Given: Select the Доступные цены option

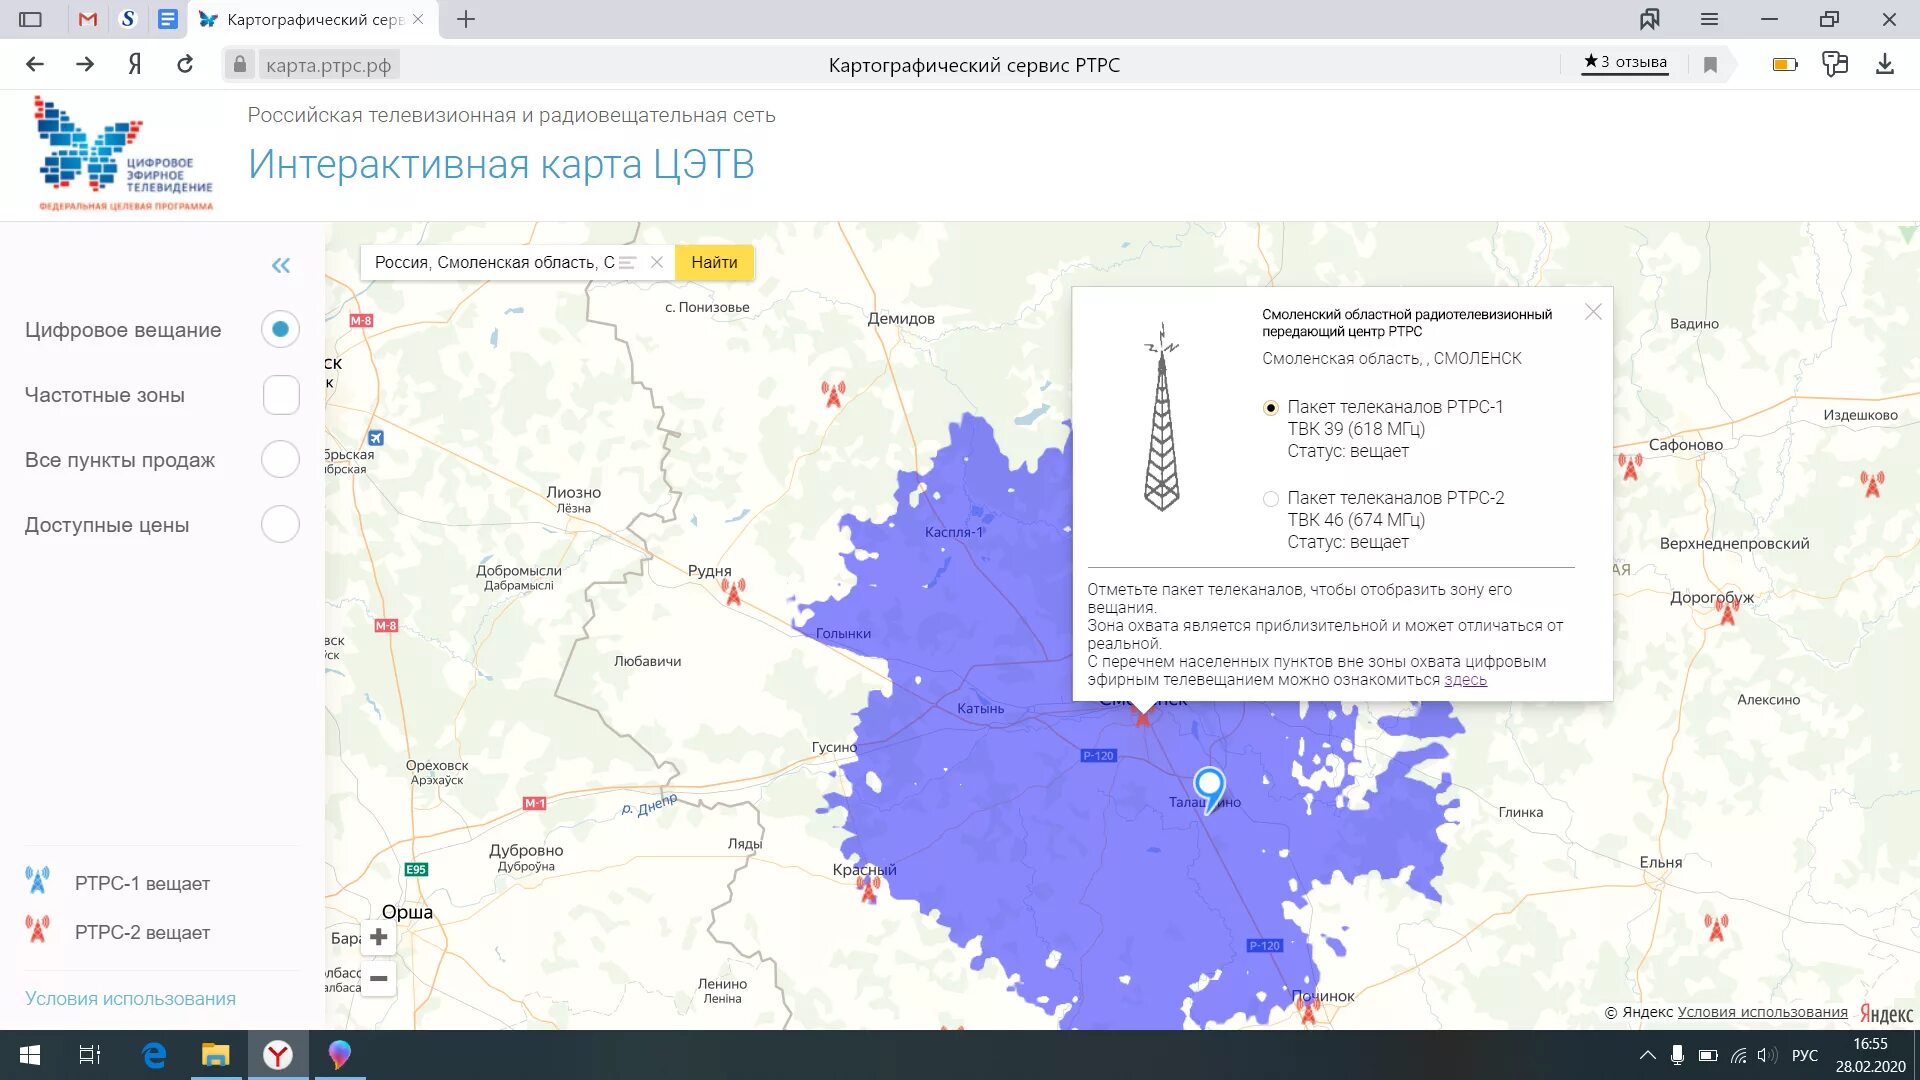Looking at the screenshot, I should (281, 525).
